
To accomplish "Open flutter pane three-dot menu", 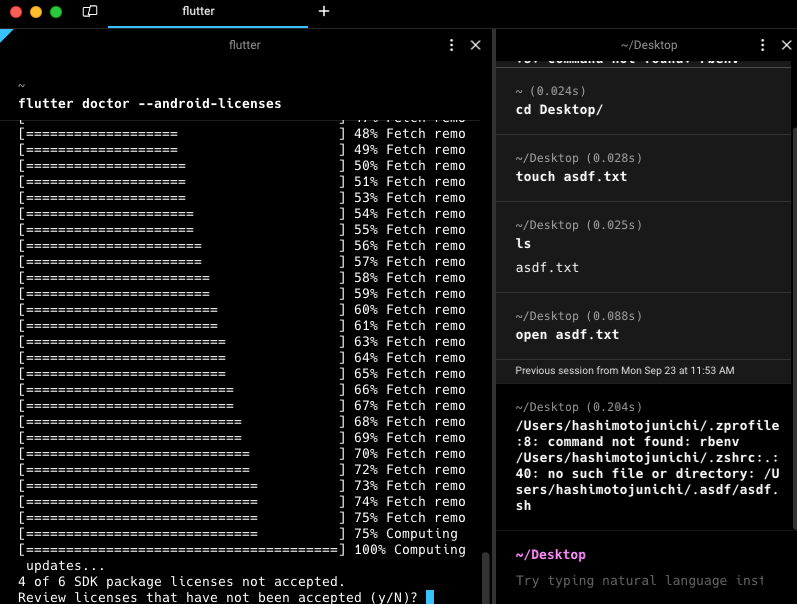I will coord(451,45).
